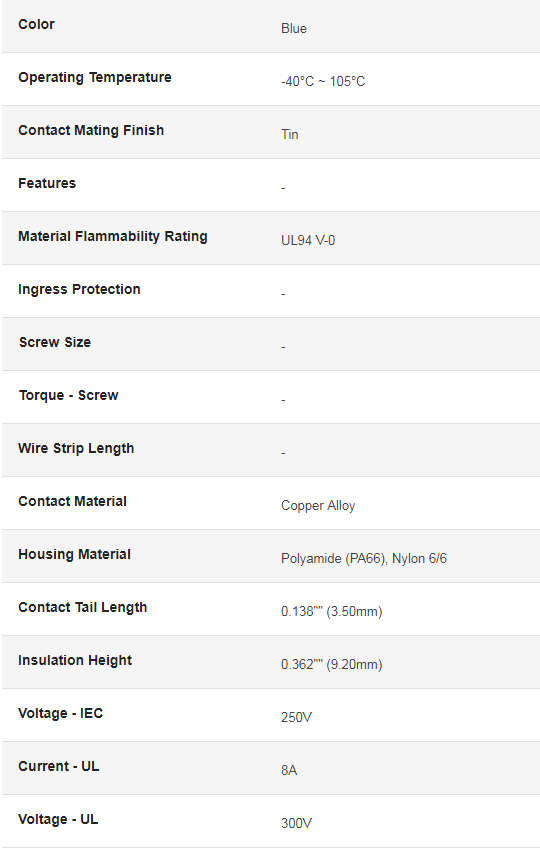
Task: Click the Screw Size label
Action: coord(55,342)
